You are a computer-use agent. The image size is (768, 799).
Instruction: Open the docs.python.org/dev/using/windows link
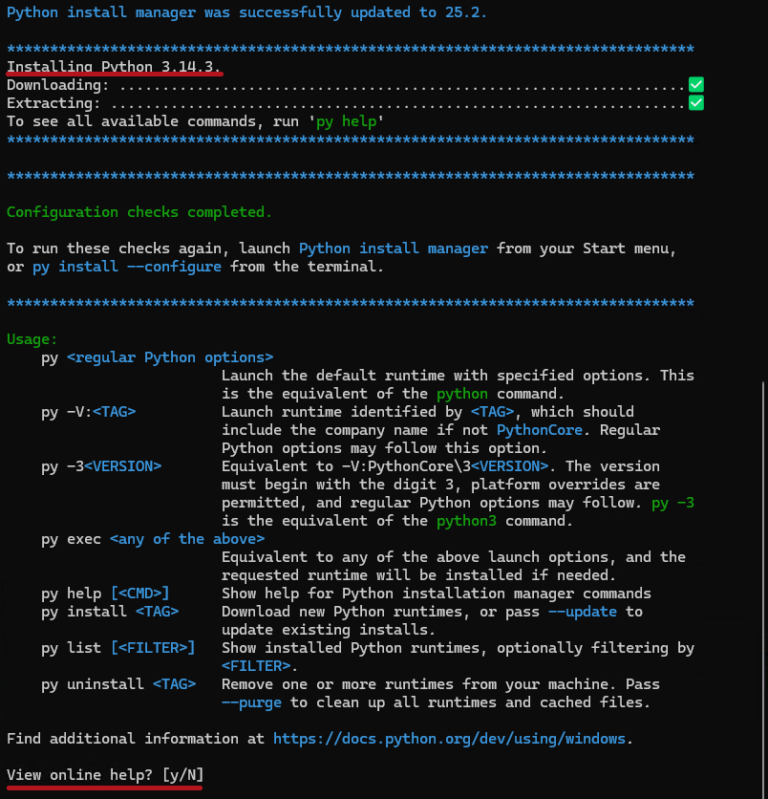pos(449,739)
